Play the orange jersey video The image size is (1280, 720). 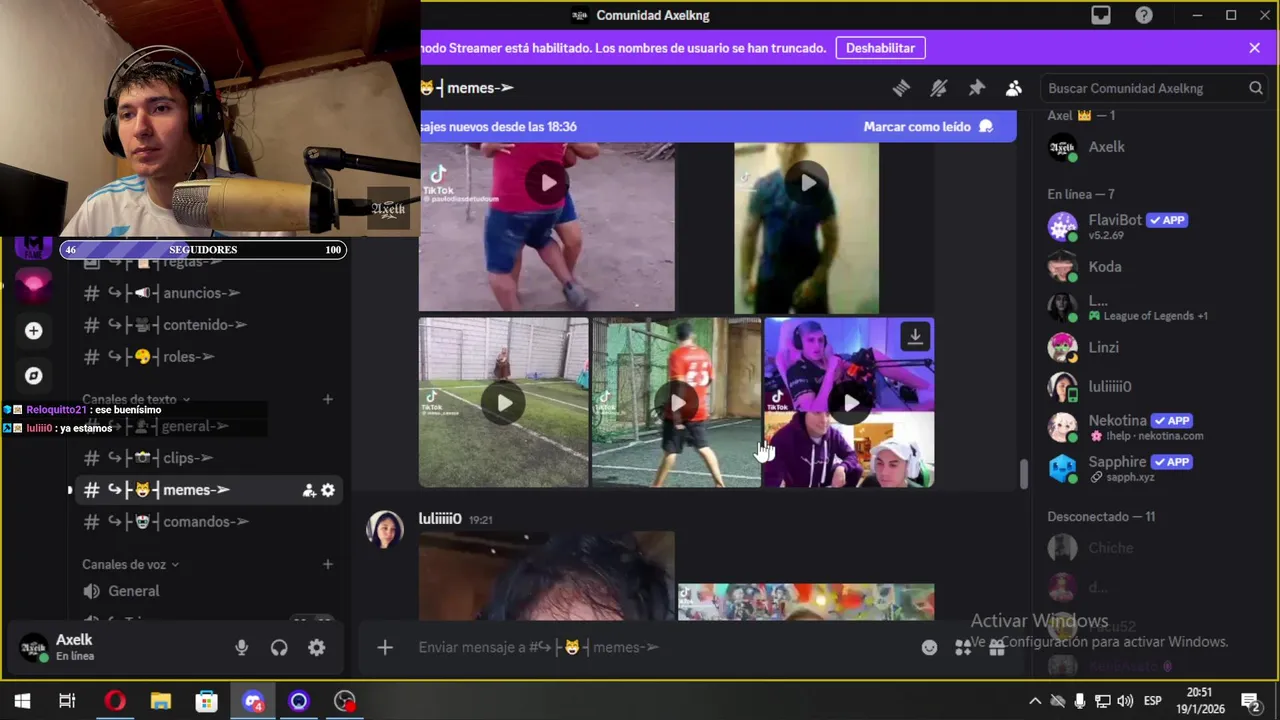coord(677,403)
